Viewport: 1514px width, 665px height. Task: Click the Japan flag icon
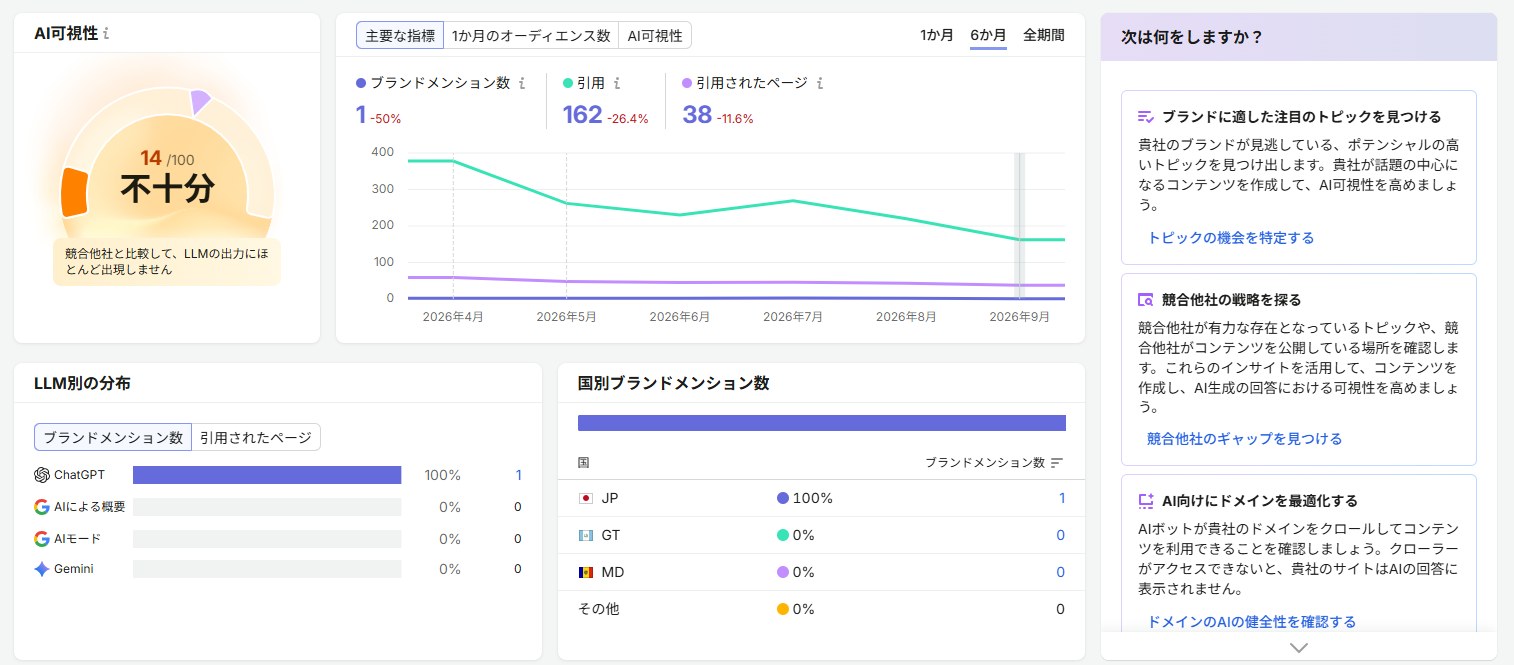tap(586, 498)
